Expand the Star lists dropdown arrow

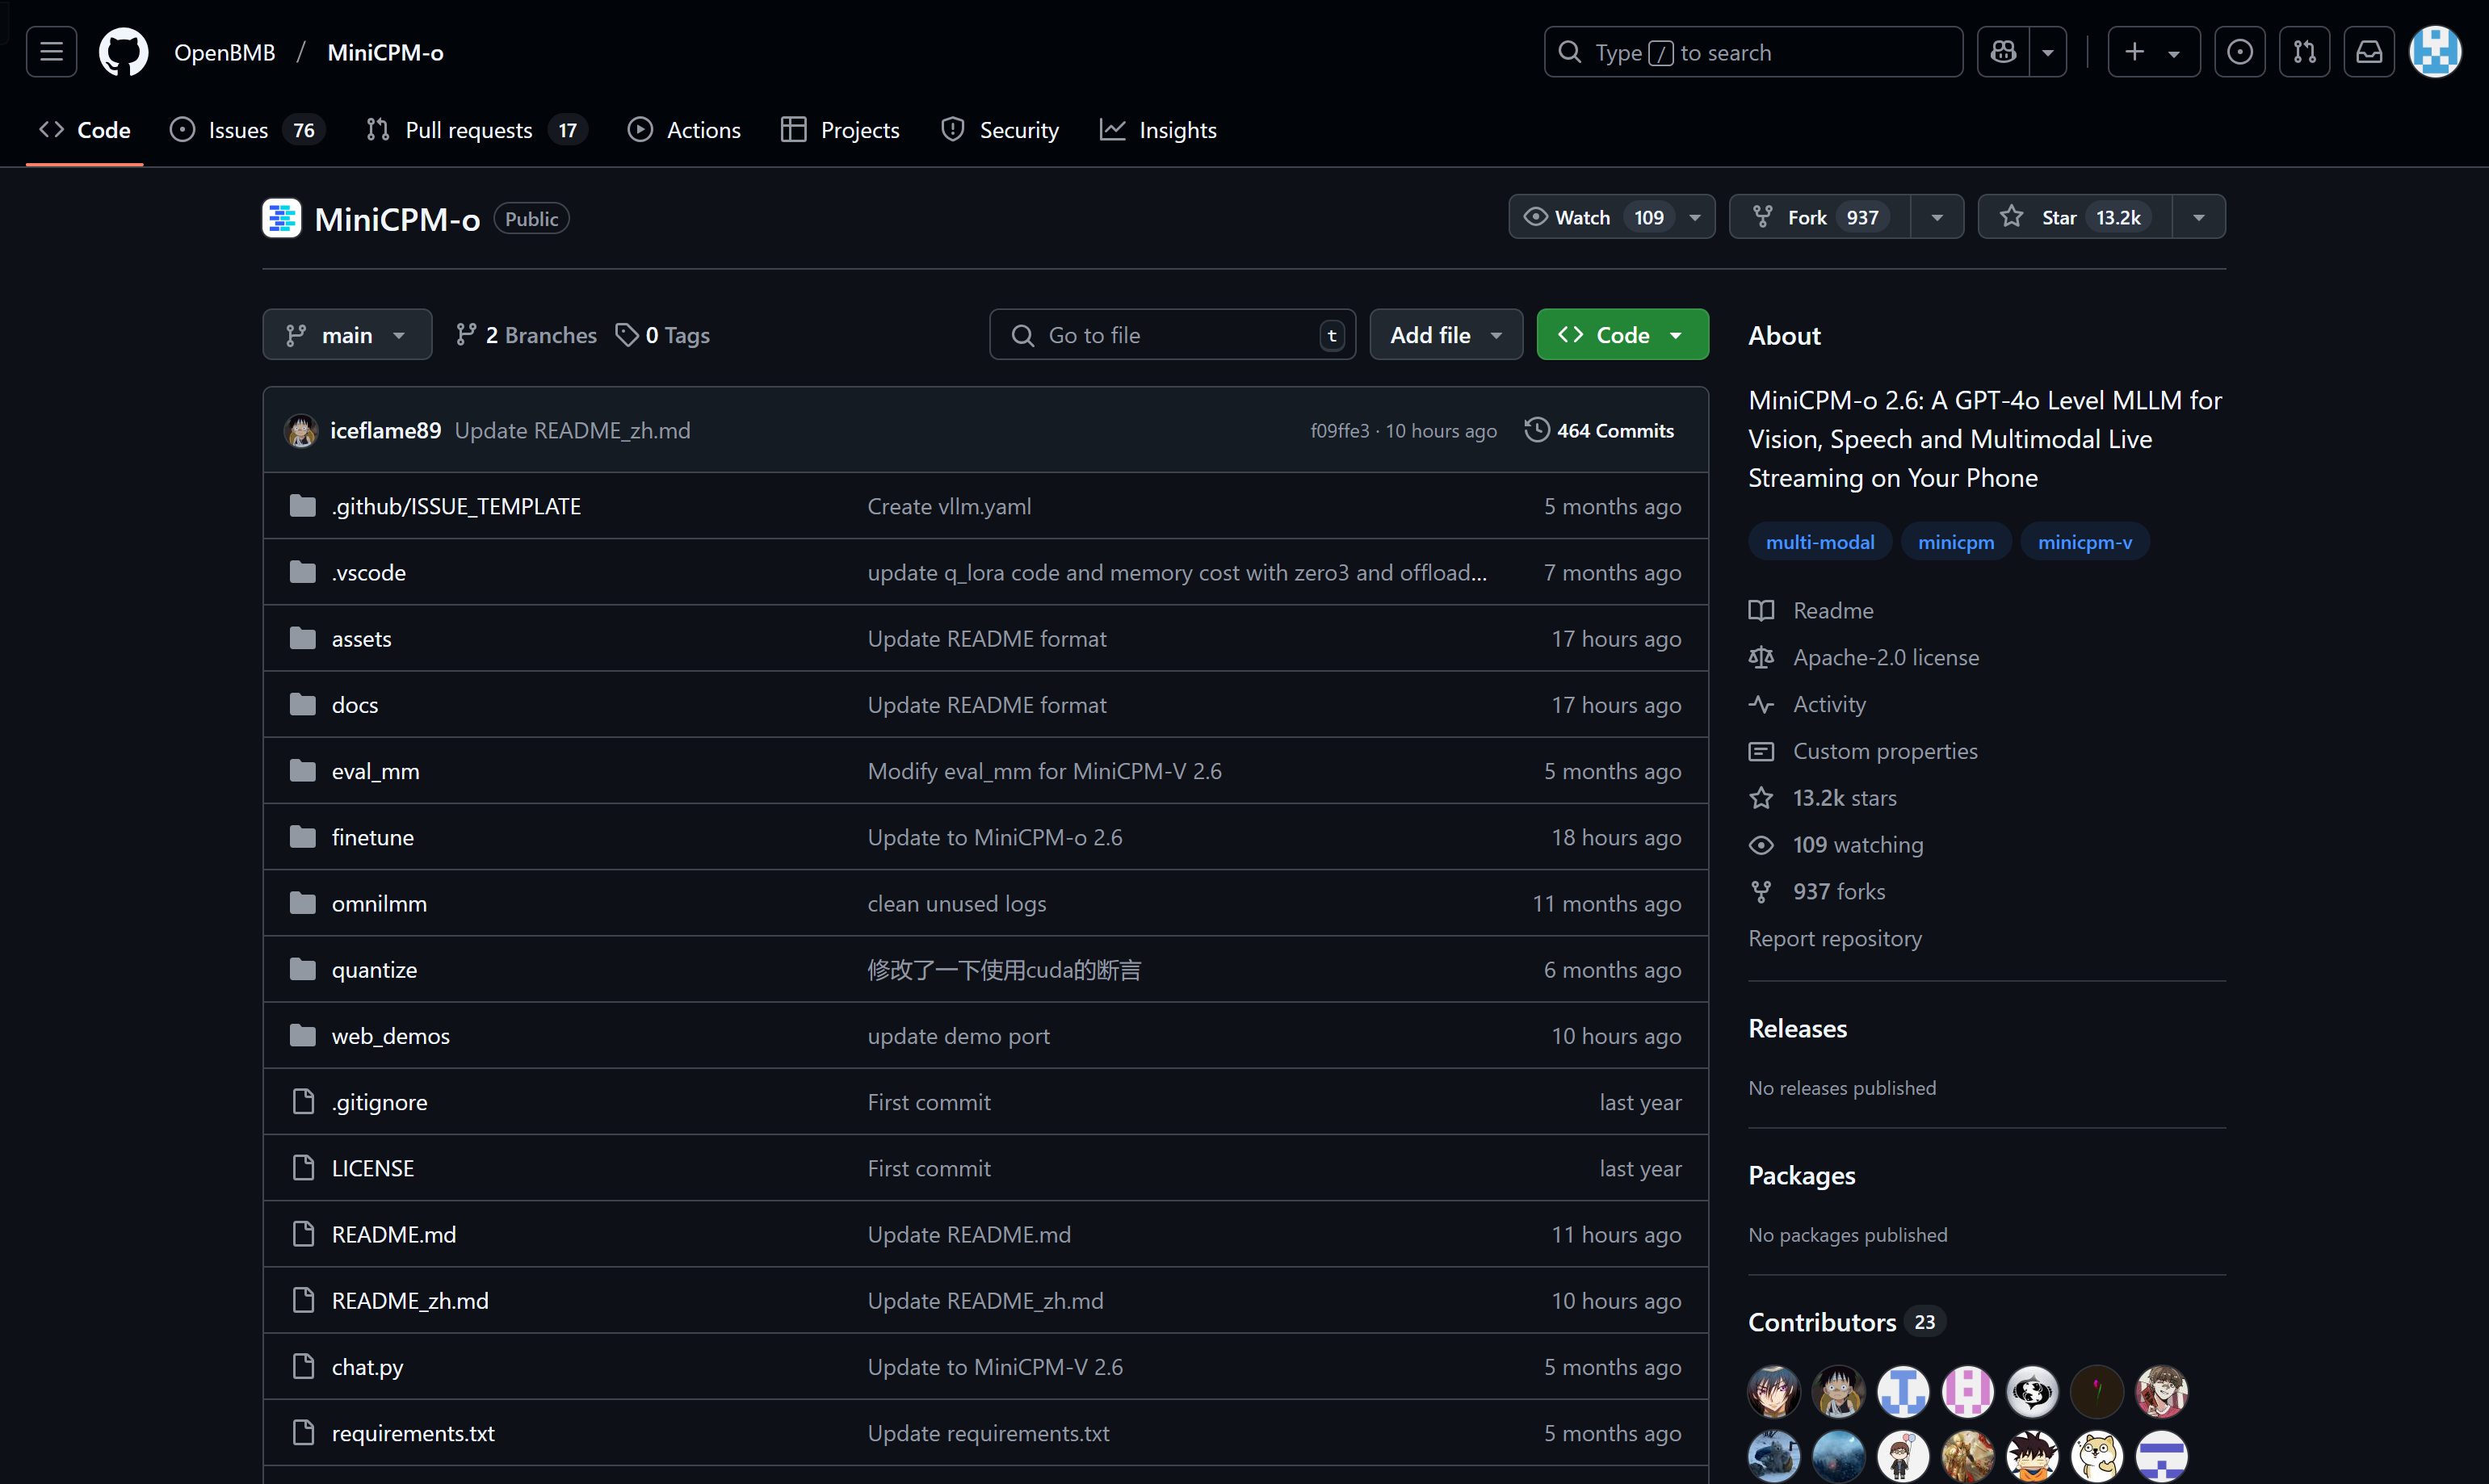(2198, 217)
